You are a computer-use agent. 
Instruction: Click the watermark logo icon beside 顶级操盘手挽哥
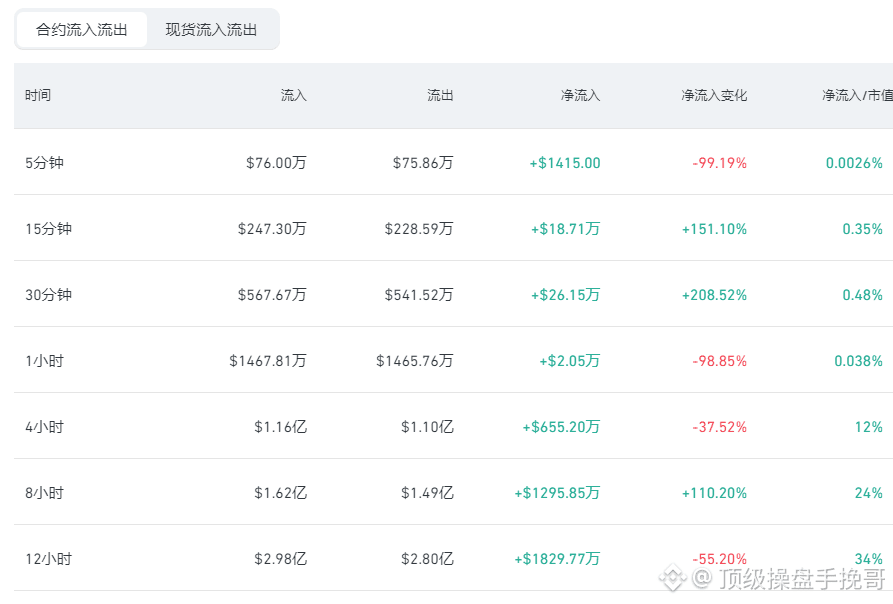point(673,578)
